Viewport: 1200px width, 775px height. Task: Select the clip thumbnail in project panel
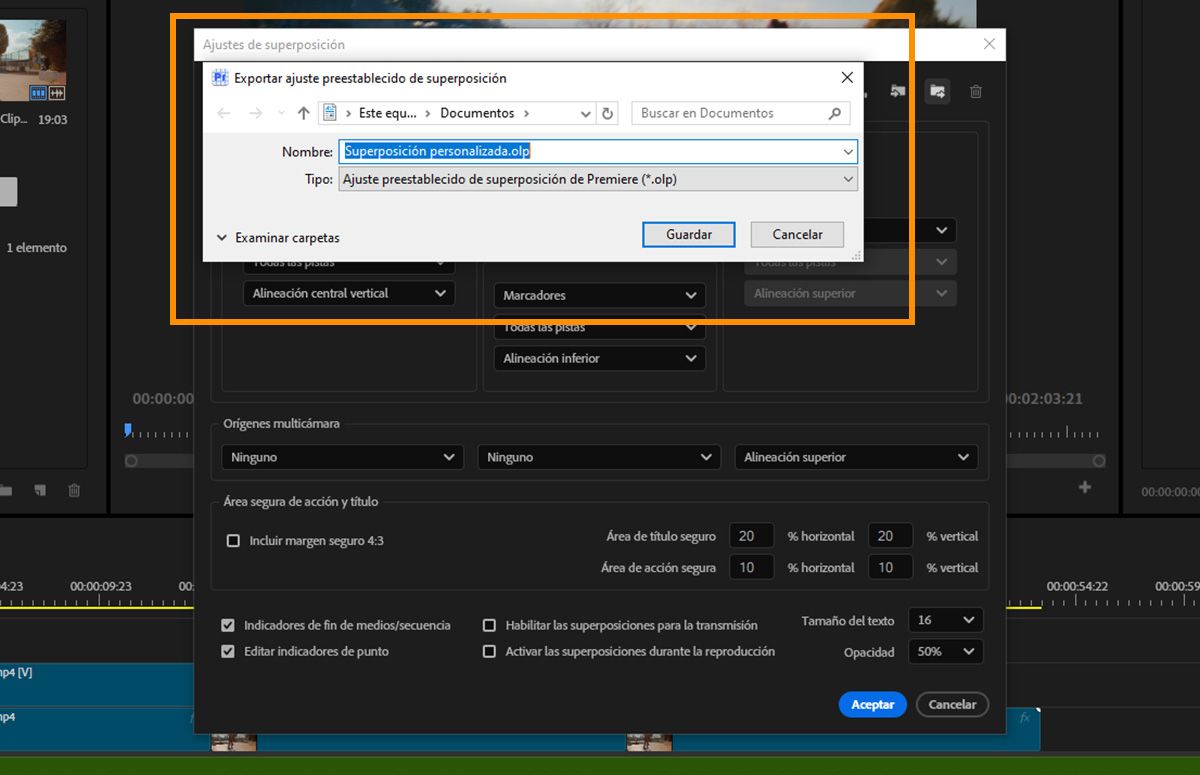click(x=33, y=61)
